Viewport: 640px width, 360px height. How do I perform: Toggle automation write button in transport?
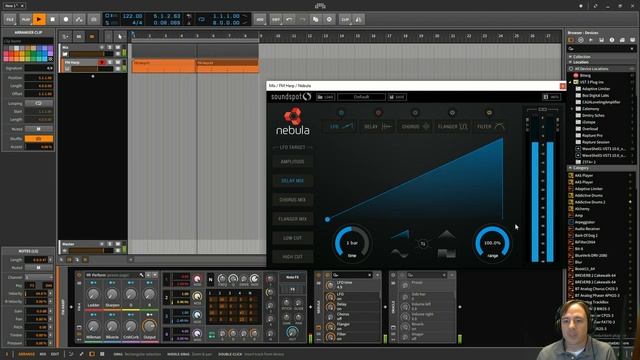(79, 19)
